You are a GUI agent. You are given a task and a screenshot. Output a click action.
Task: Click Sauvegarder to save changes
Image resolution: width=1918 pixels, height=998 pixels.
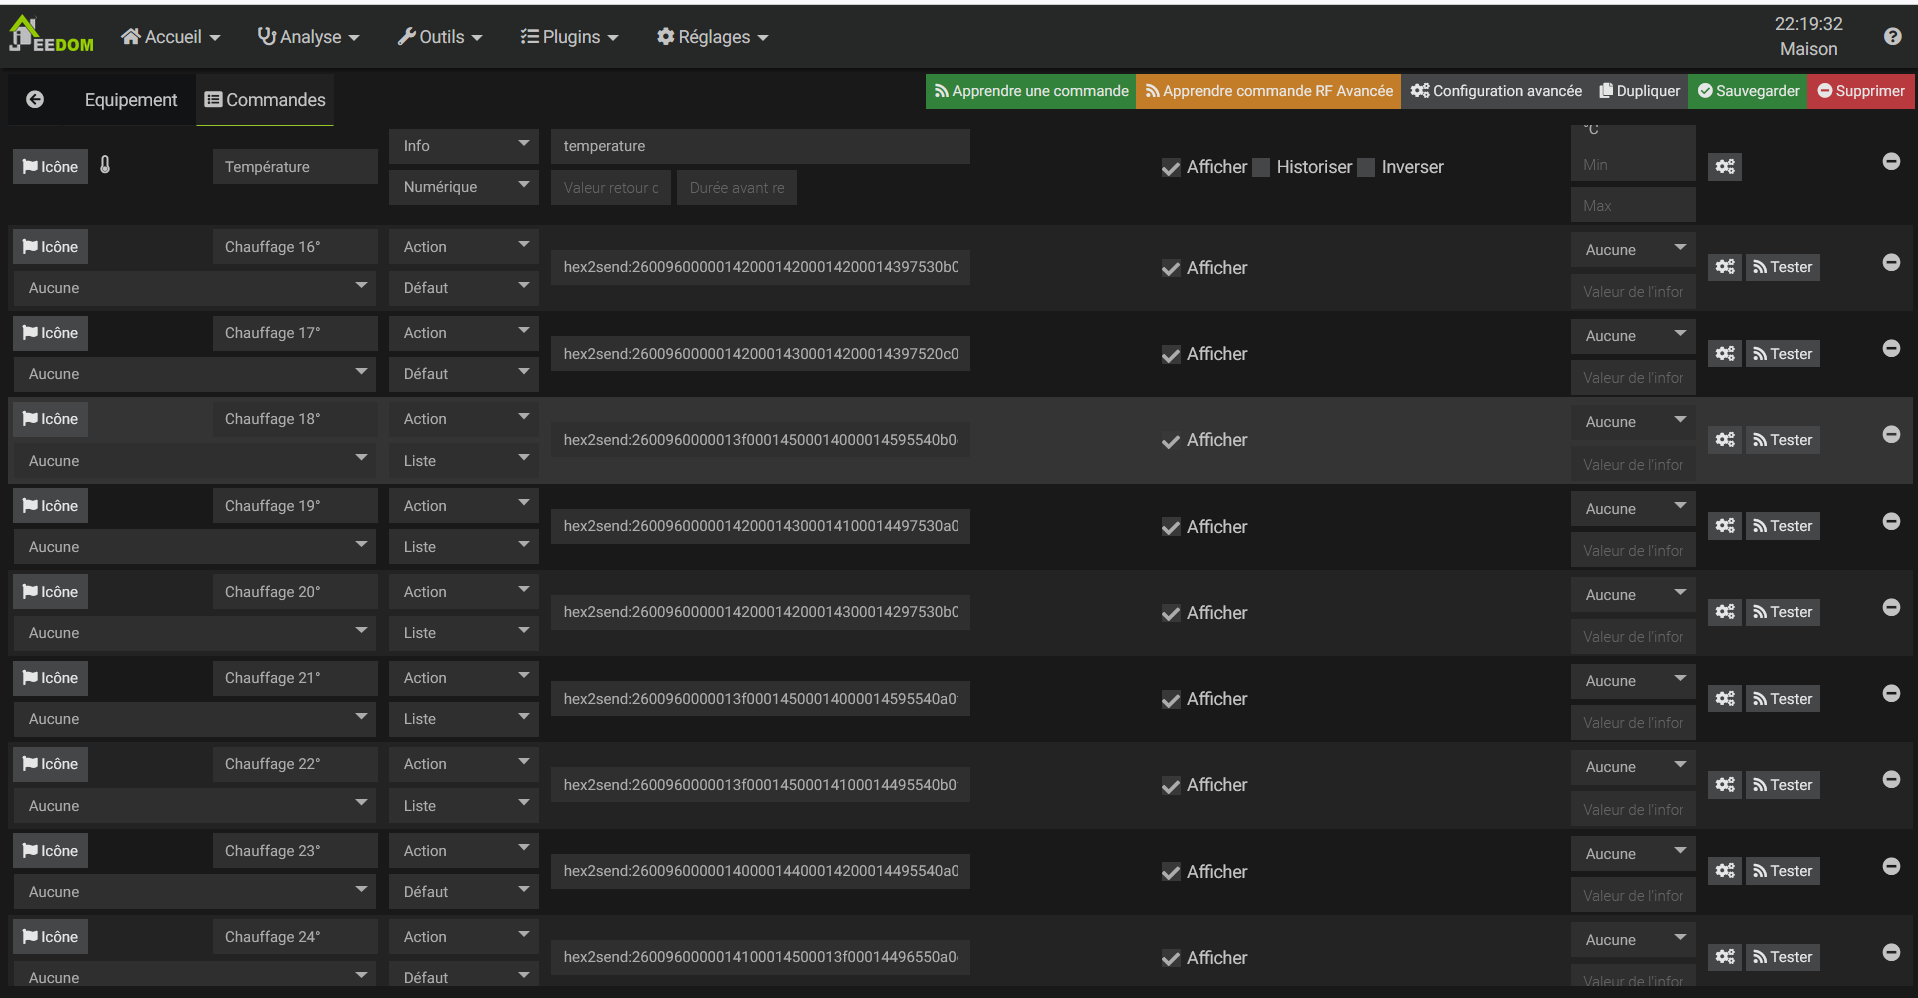tap(1748, 91)
